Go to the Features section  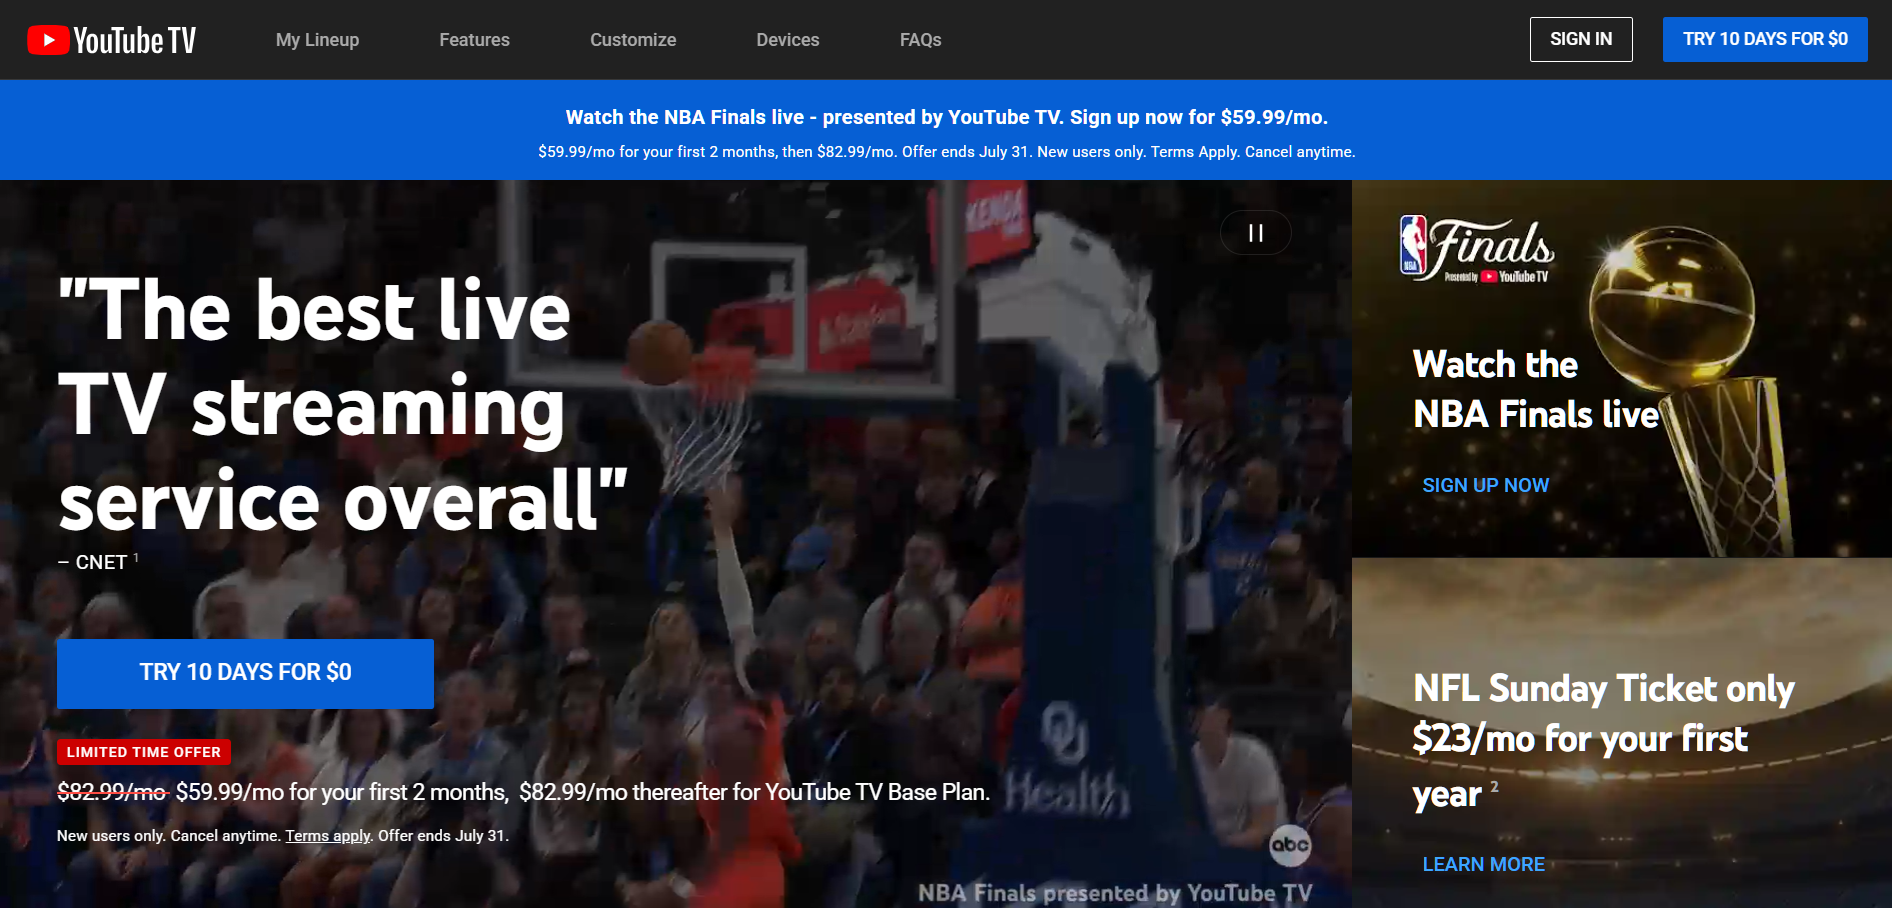click(x=474, y=40)
